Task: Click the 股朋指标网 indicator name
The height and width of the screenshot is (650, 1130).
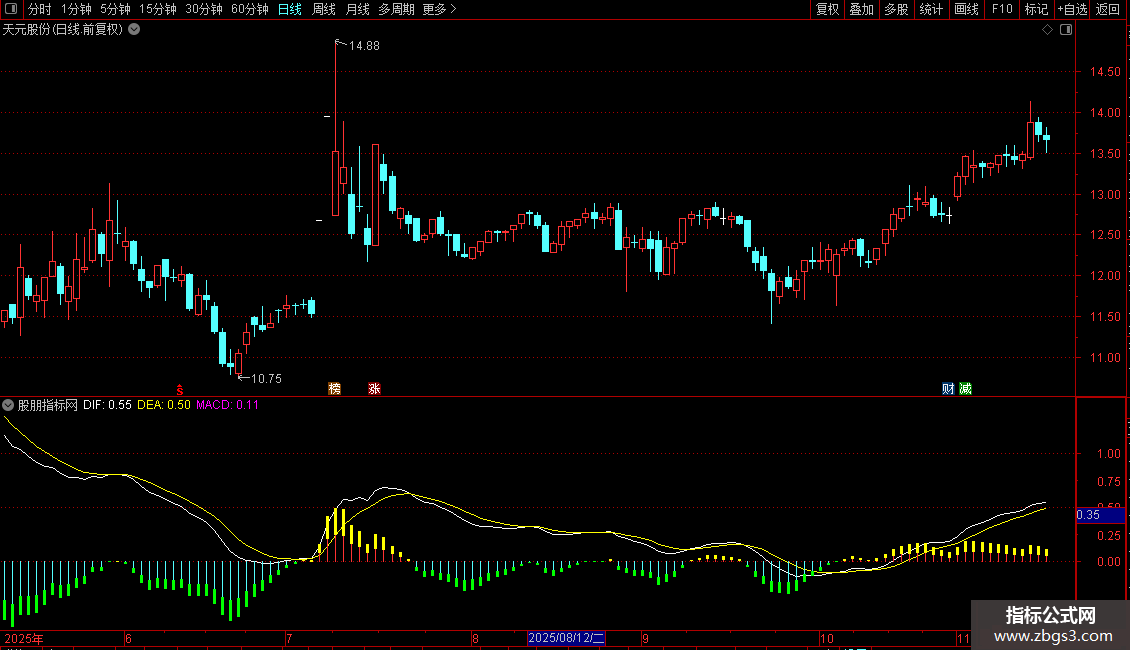Action: tap(48, 405)
